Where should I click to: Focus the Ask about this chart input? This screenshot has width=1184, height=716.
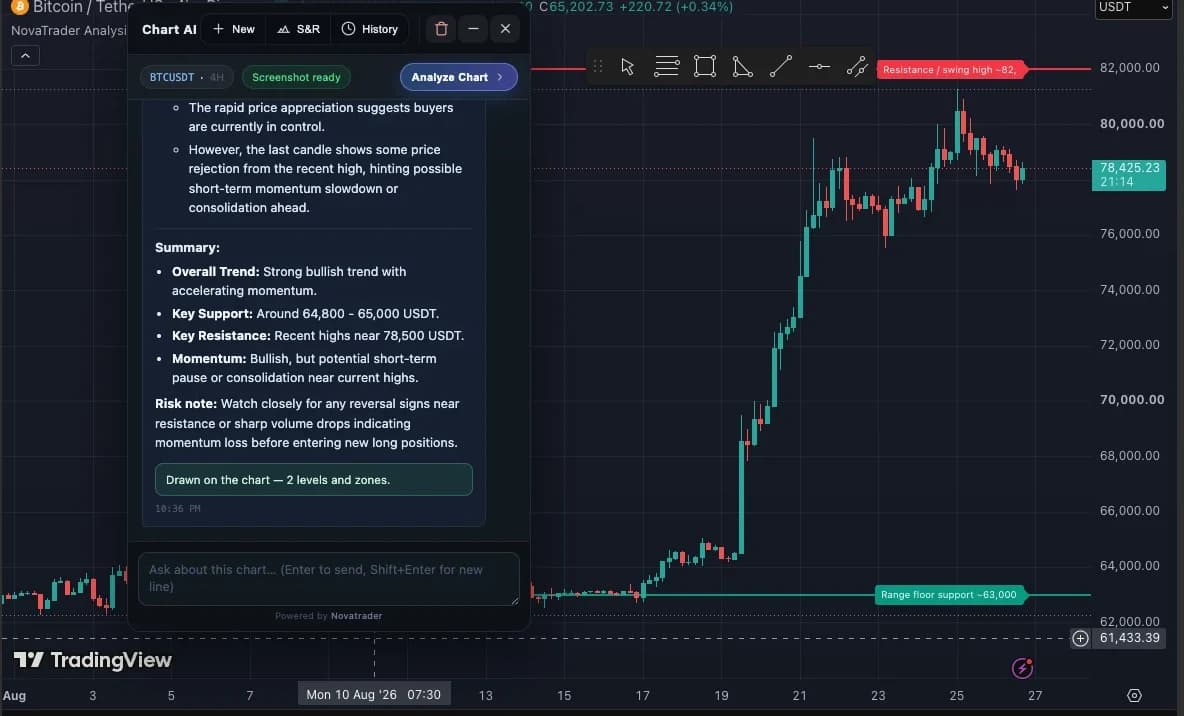328,579
